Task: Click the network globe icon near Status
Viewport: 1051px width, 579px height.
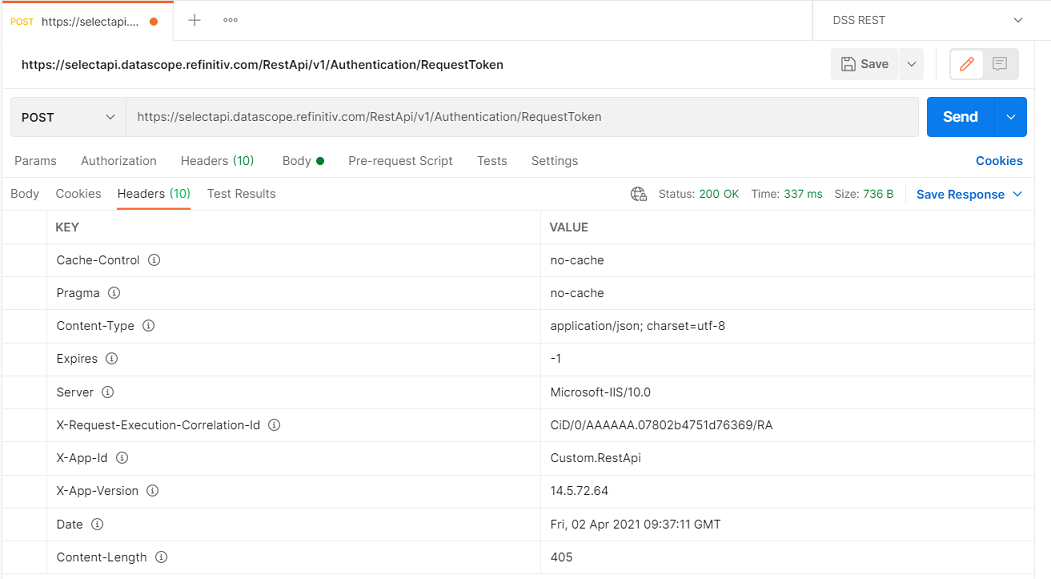Action: [x=639, y=194]
